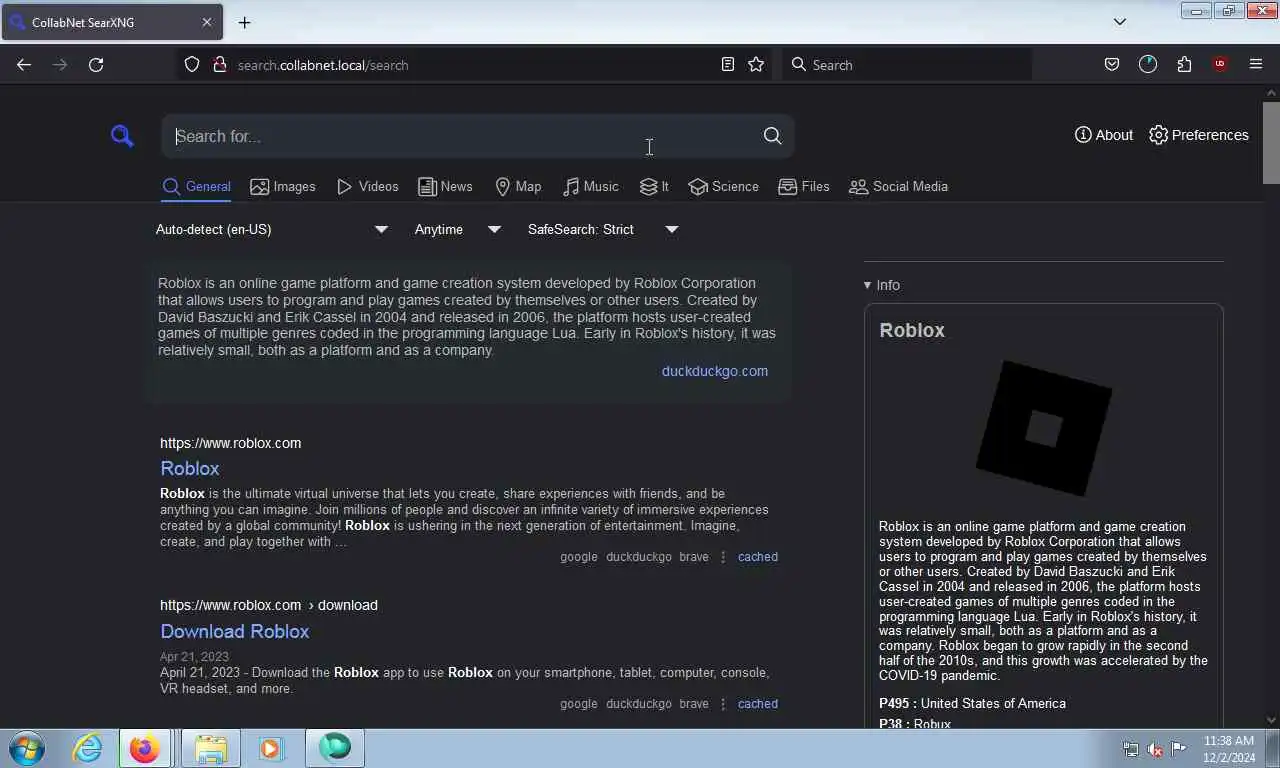1280x768 pixels.
Task: Click the CollabNet SearXNG tab title
Action: (x=83, y=22)
